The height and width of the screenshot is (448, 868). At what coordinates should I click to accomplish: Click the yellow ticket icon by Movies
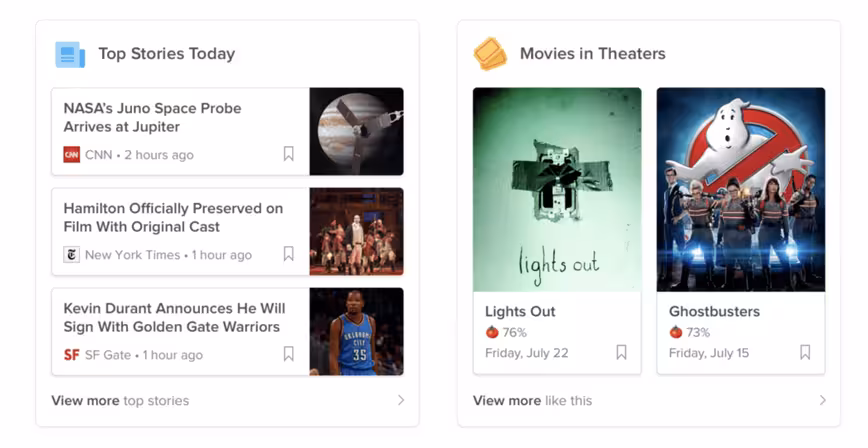tap(490, 54)
